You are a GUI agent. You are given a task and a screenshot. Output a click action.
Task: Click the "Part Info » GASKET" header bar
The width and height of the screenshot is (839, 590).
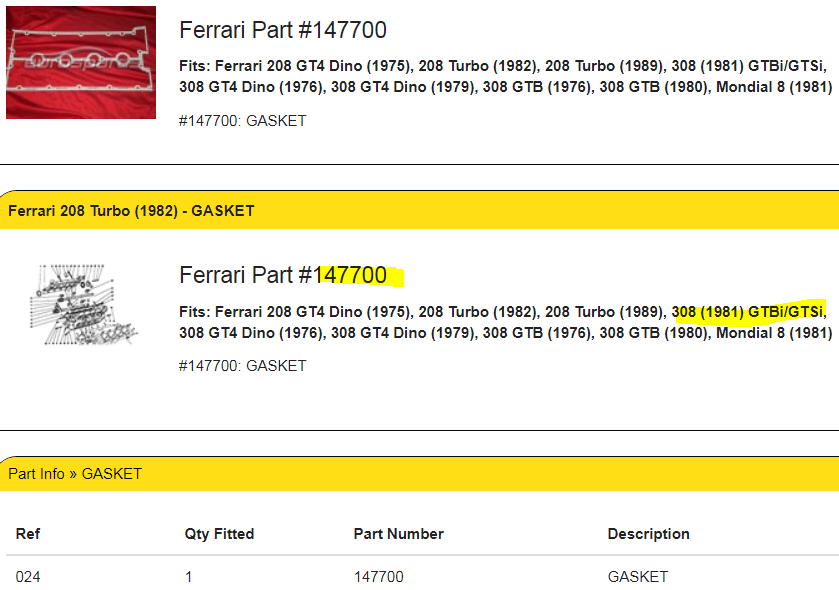click(x=75, y=473)
